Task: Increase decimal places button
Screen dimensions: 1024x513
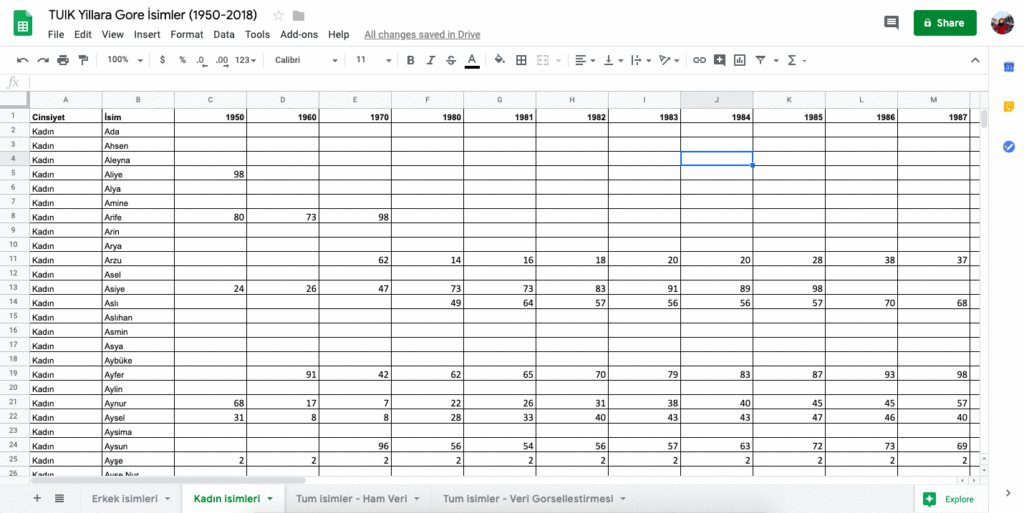Action: coord(222,60)
